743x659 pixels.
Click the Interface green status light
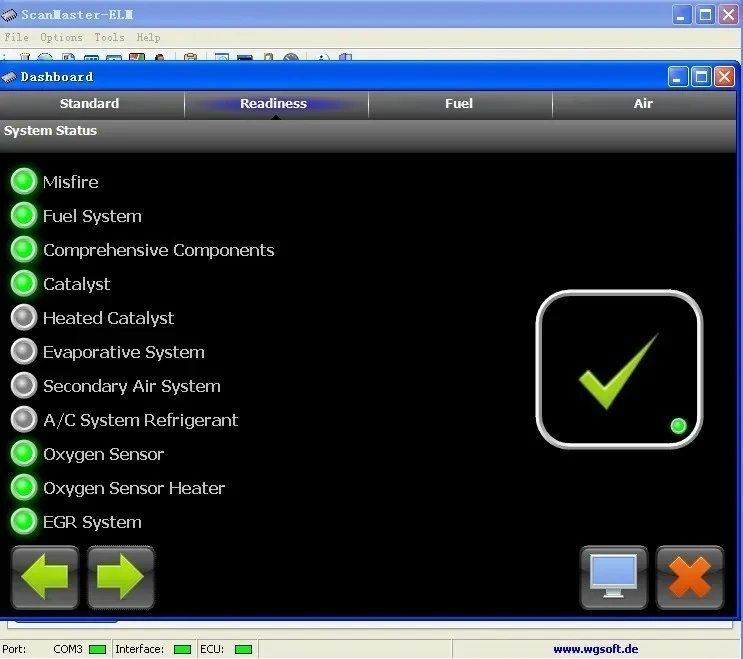coord(182,649)
